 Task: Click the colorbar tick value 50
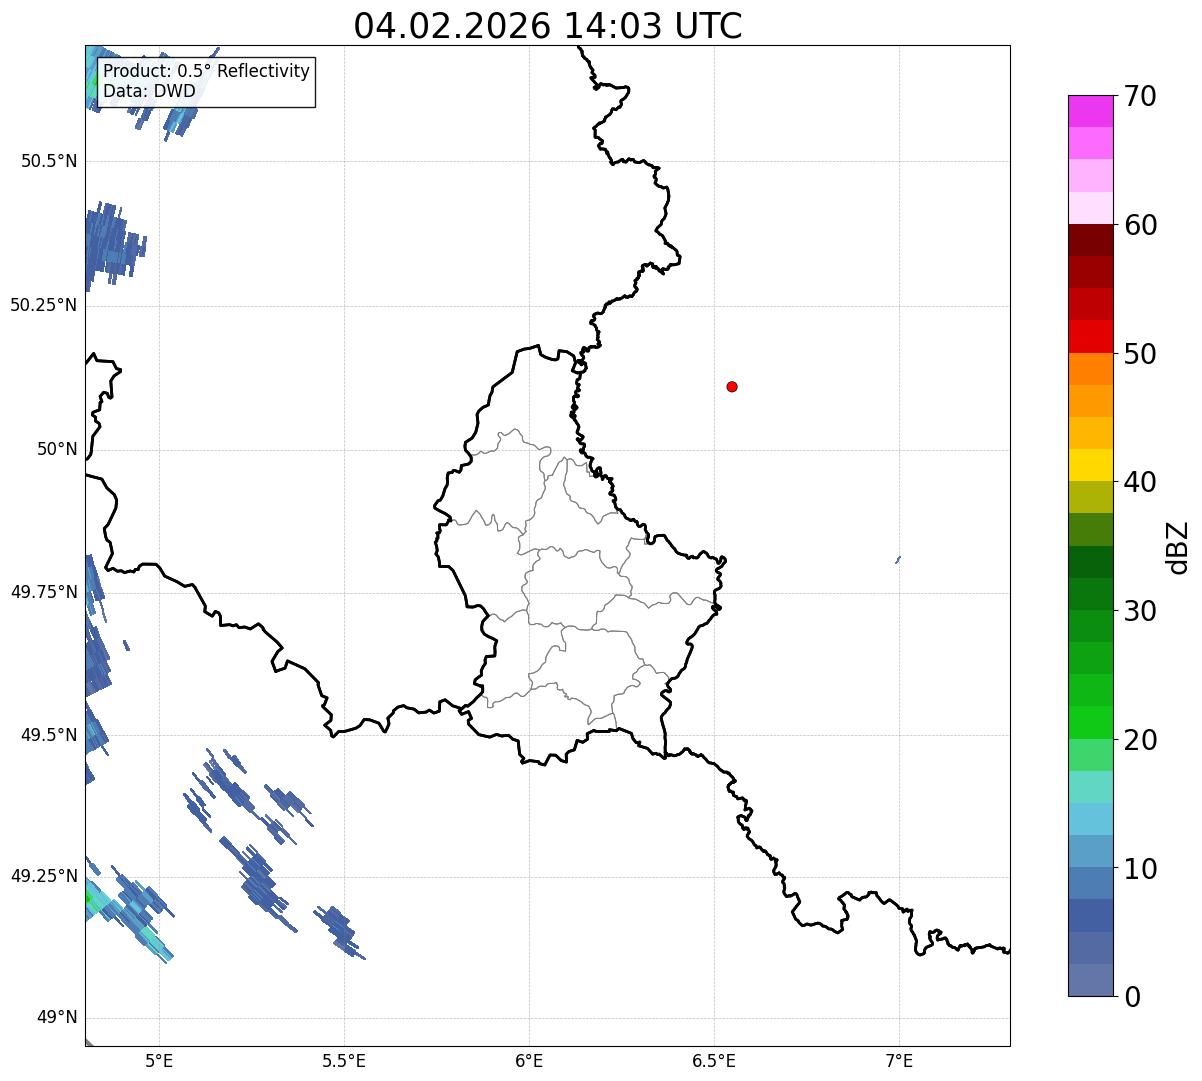pyautogui.click(x=1140, y=354)
